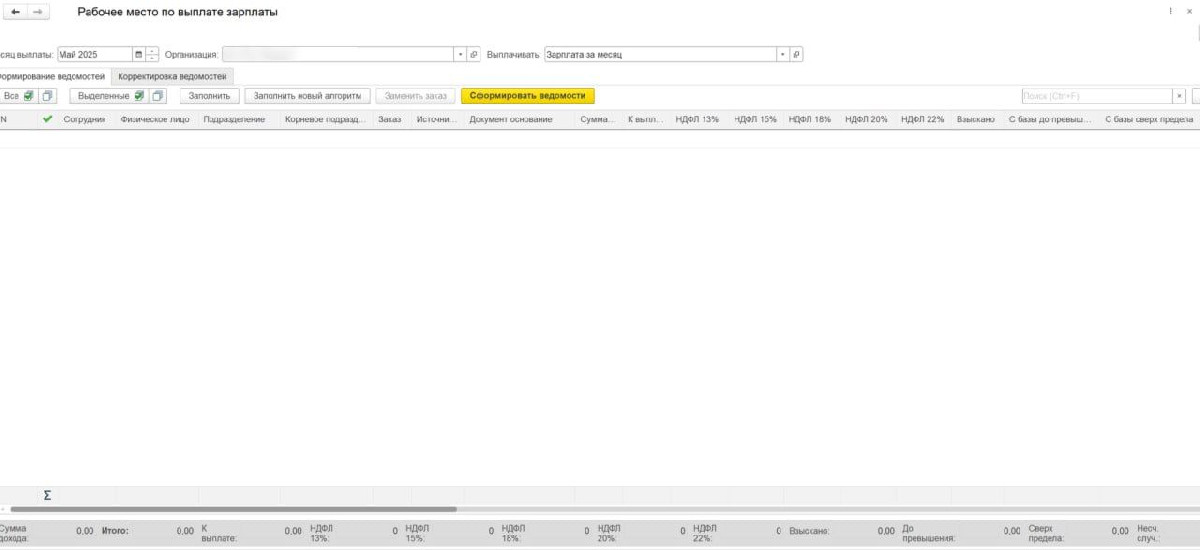This screenshot has height=550, width=1200.
Task: Sort by the 'Сумма...' column header
Action: (598, 119)
